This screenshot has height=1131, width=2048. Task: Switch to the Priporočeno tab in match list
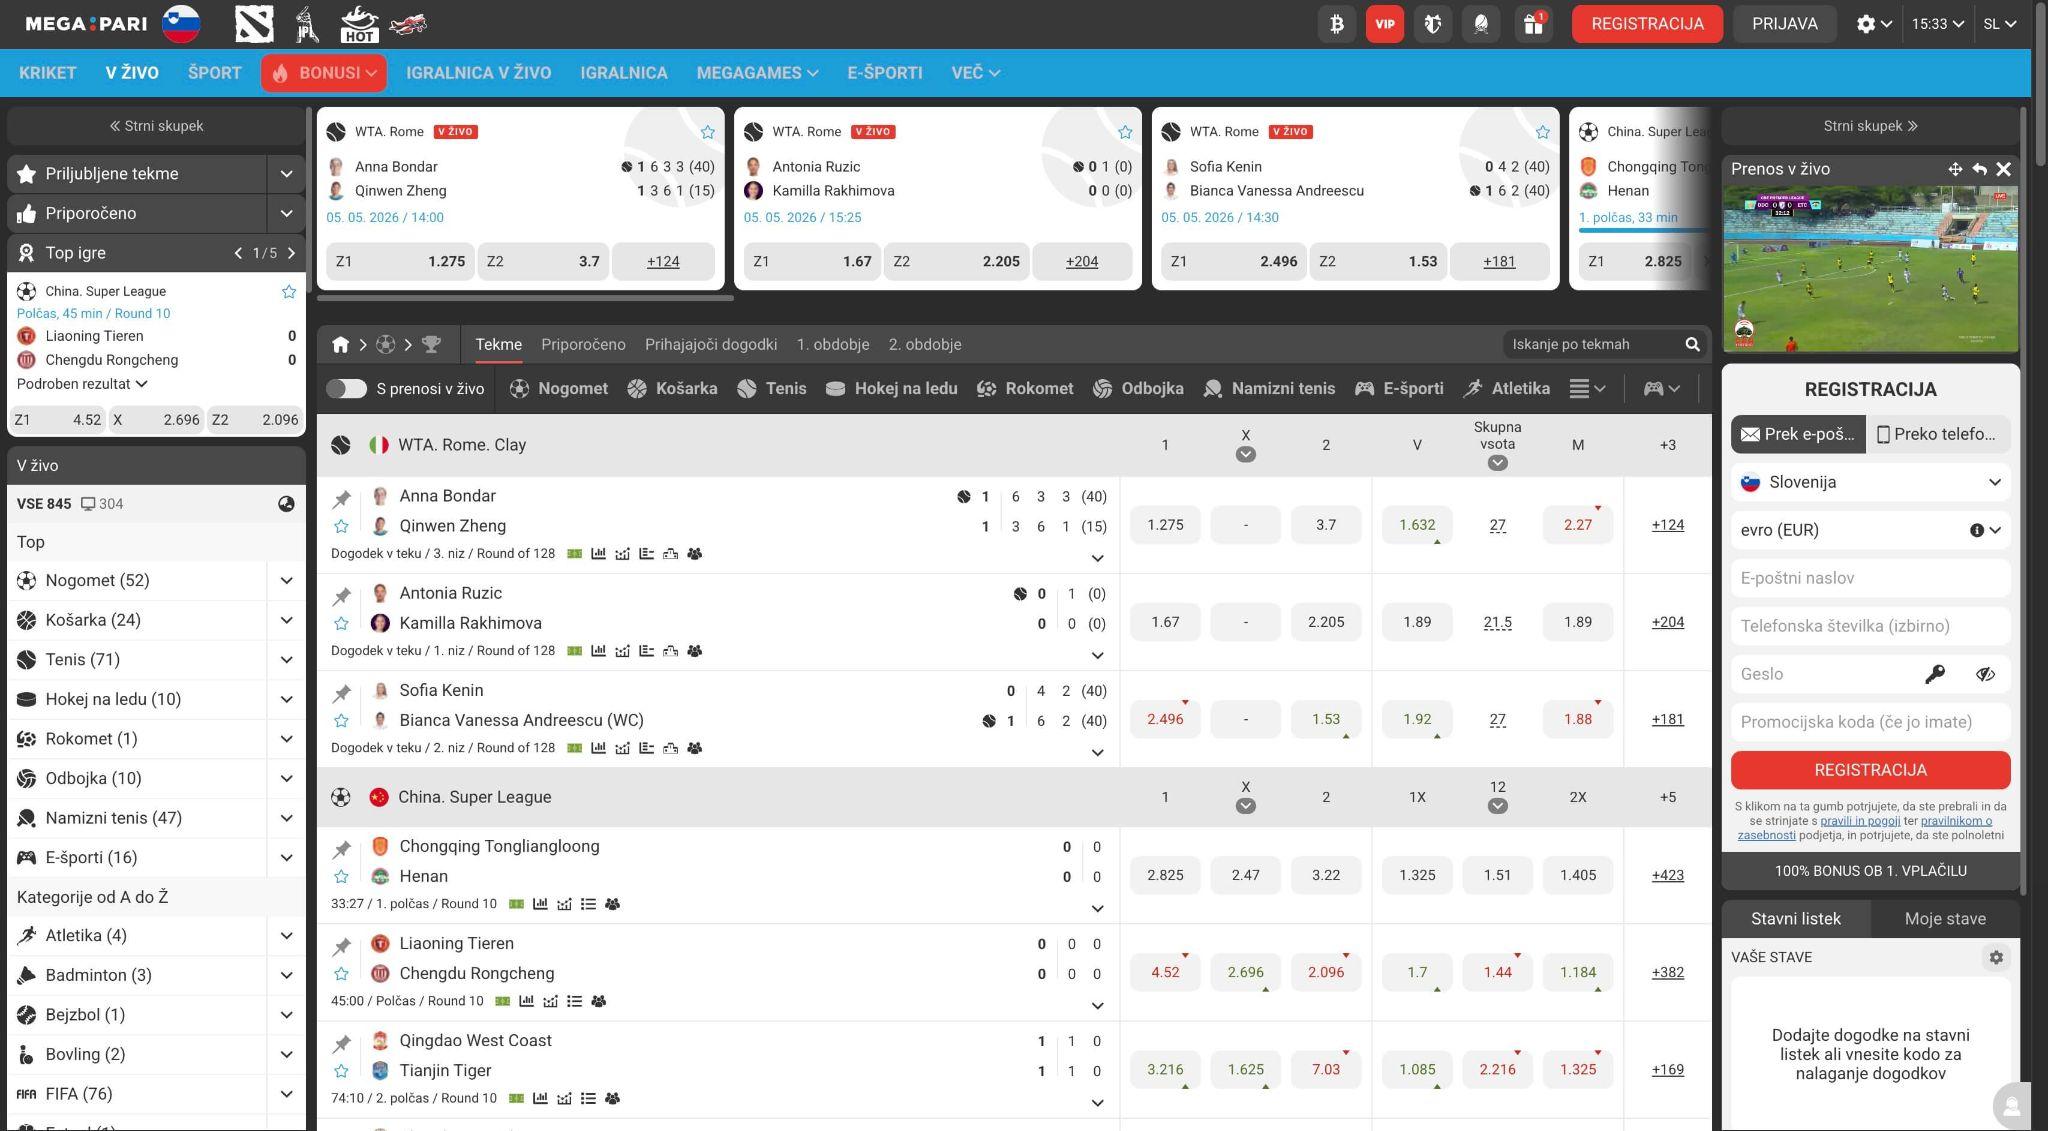click(x=583, y=344)
